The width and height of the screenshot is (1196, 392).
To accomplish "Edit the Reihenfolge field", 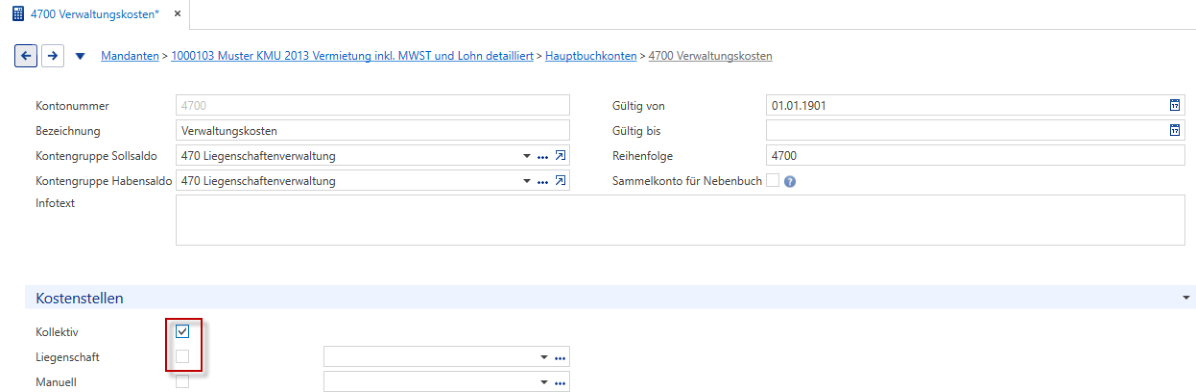I will pyautogui.click(x=976, y=156).
